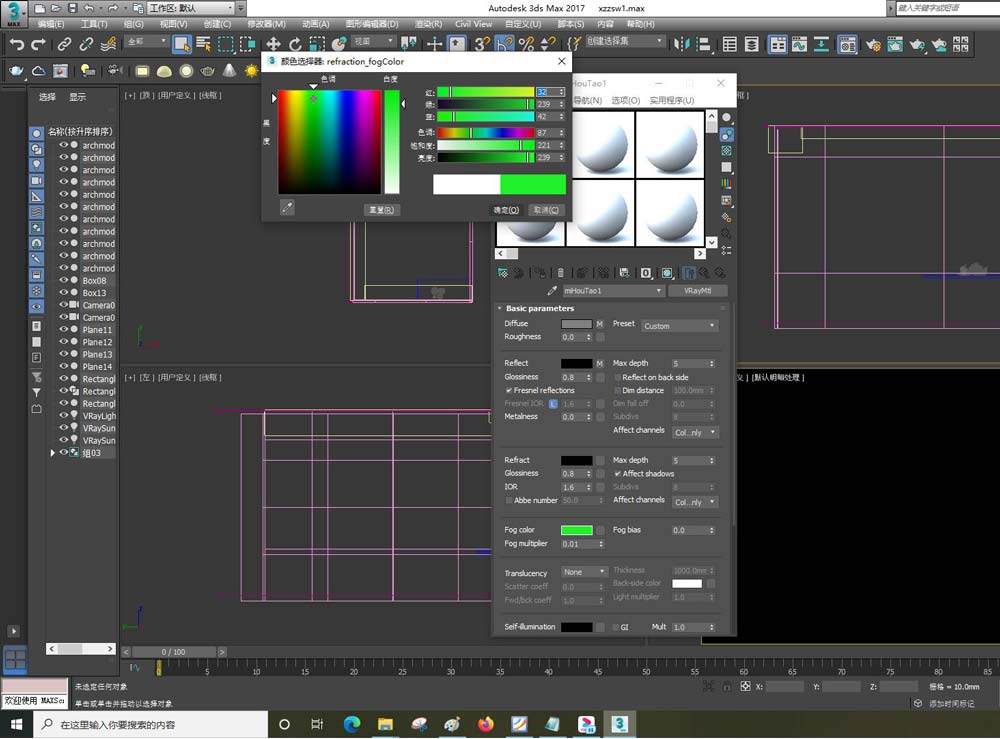Screen dimensions: 1000x739
Task: Hide the Box08 object with eye icon
Action: (x=64, y=281)
